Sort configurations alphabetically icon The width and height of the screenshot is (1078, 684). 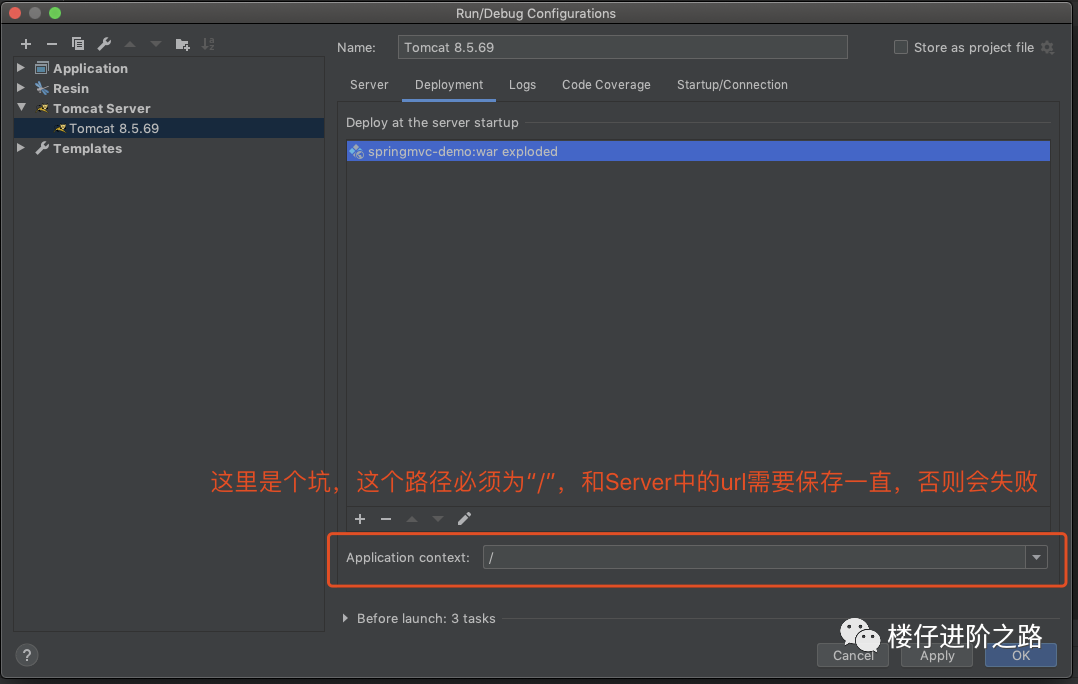(208, 44)
